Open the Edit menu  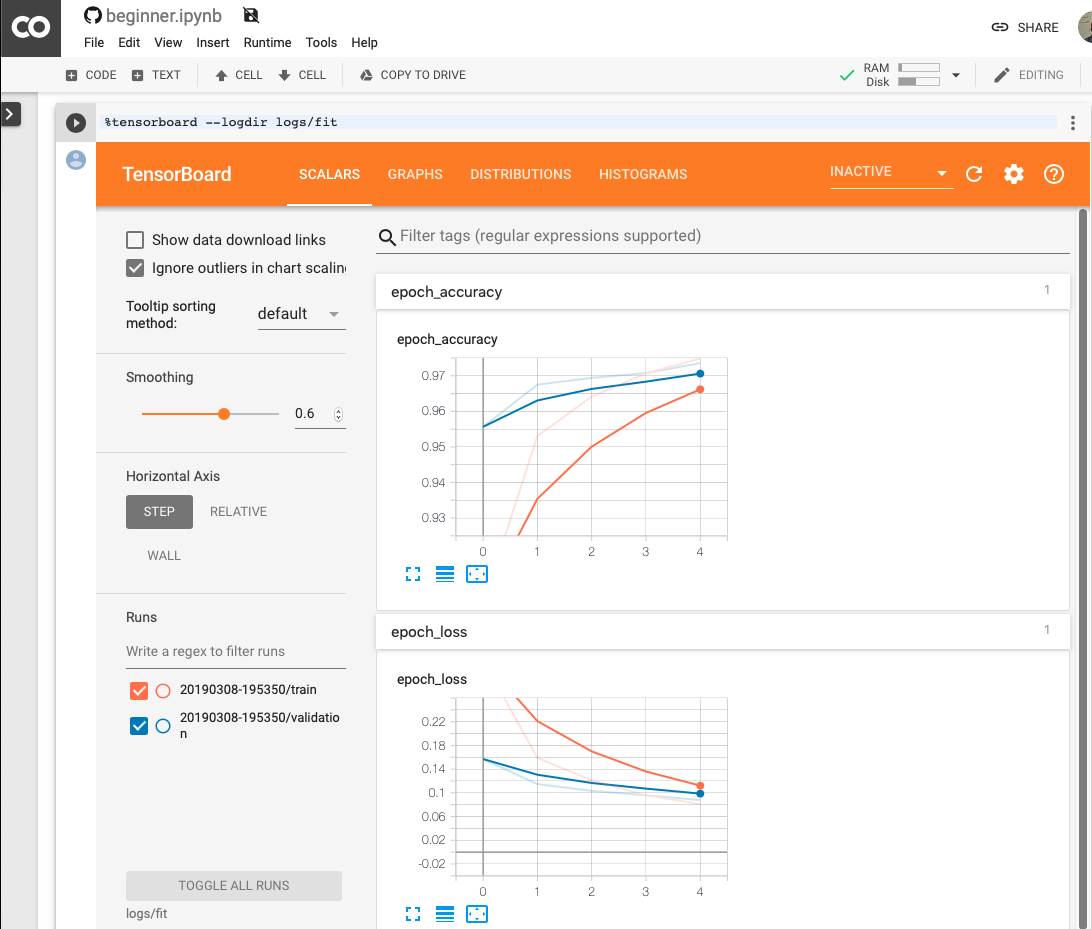coord(129,42)
